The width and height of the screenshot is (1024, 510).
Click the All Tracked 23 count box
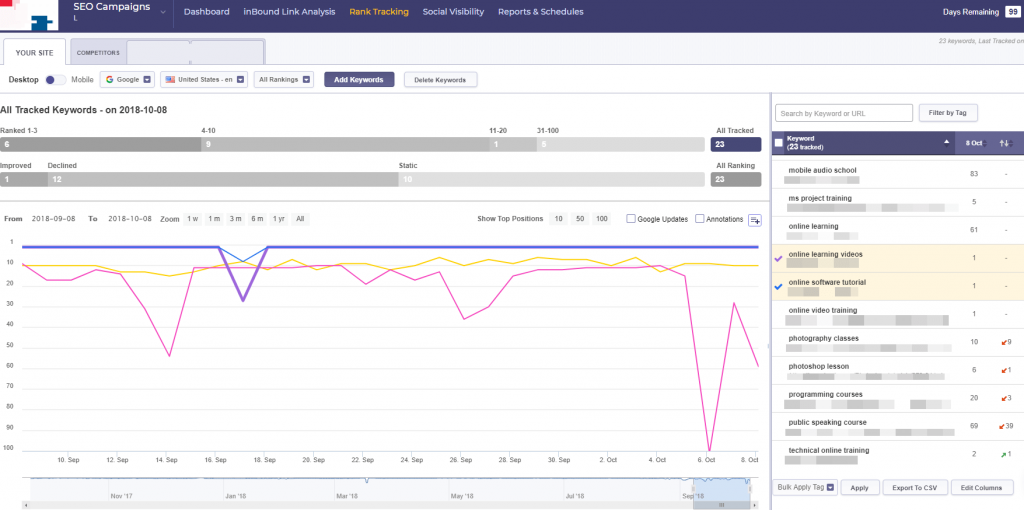pos(736,144)
